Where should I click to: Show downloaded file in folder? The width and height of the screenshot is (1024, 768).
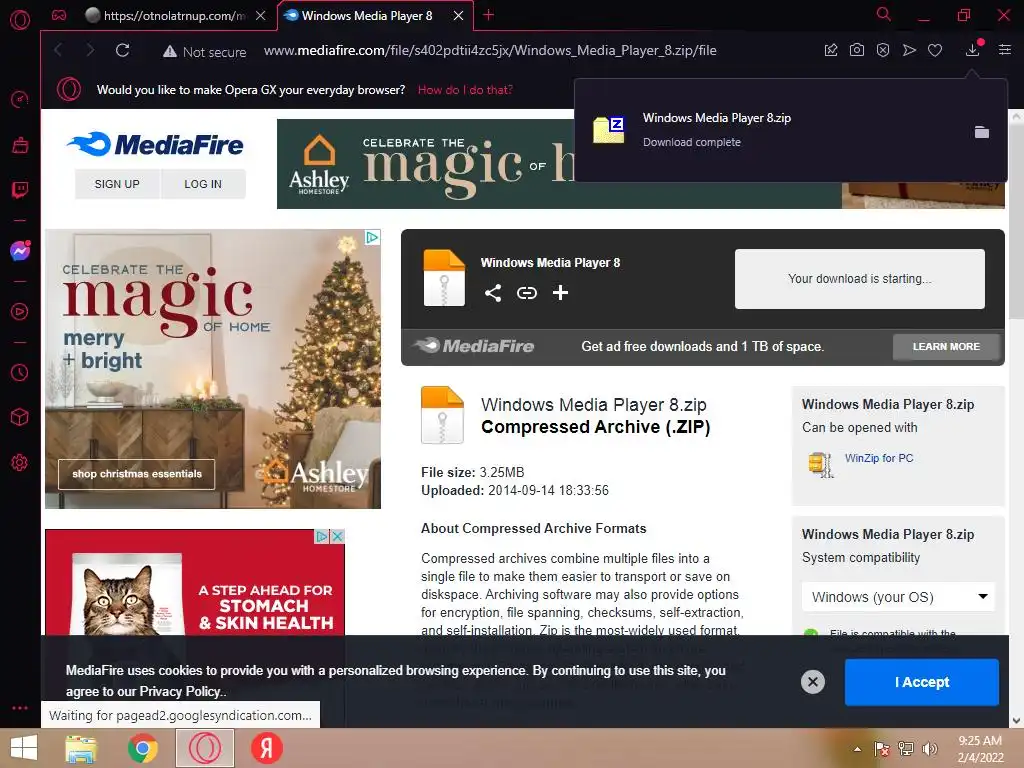click(x=982, y=132)
